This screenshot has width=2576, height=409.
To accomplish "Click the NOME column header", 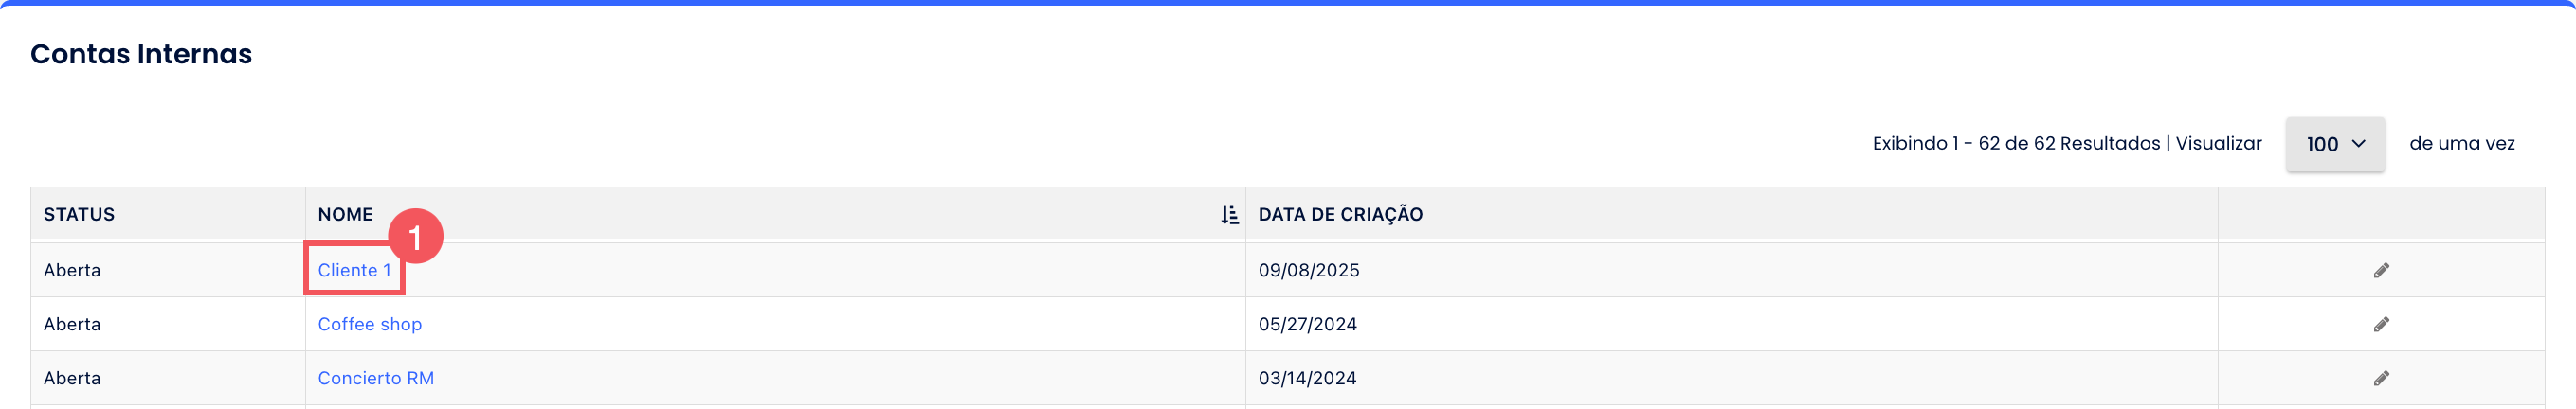I will [x=345, y=214].
